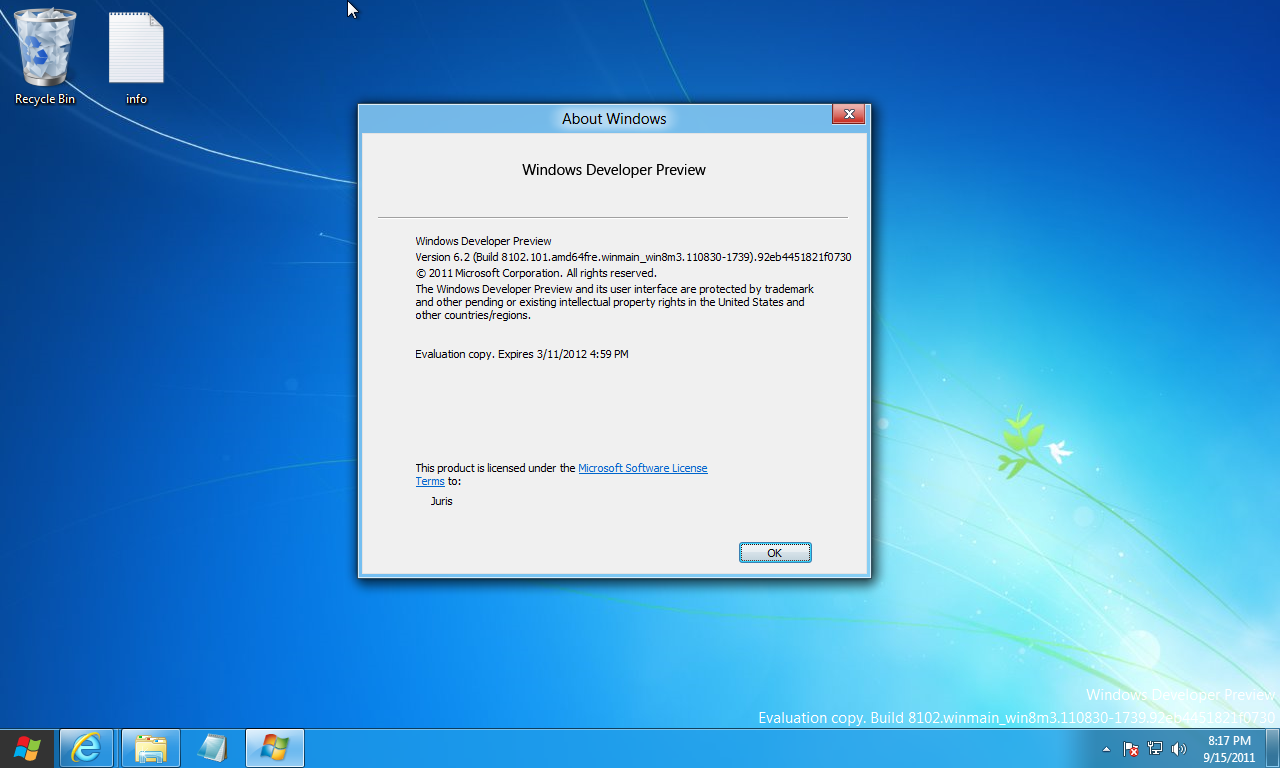Click the Show desktop strip on the taskbar

tap(1273, 748)
